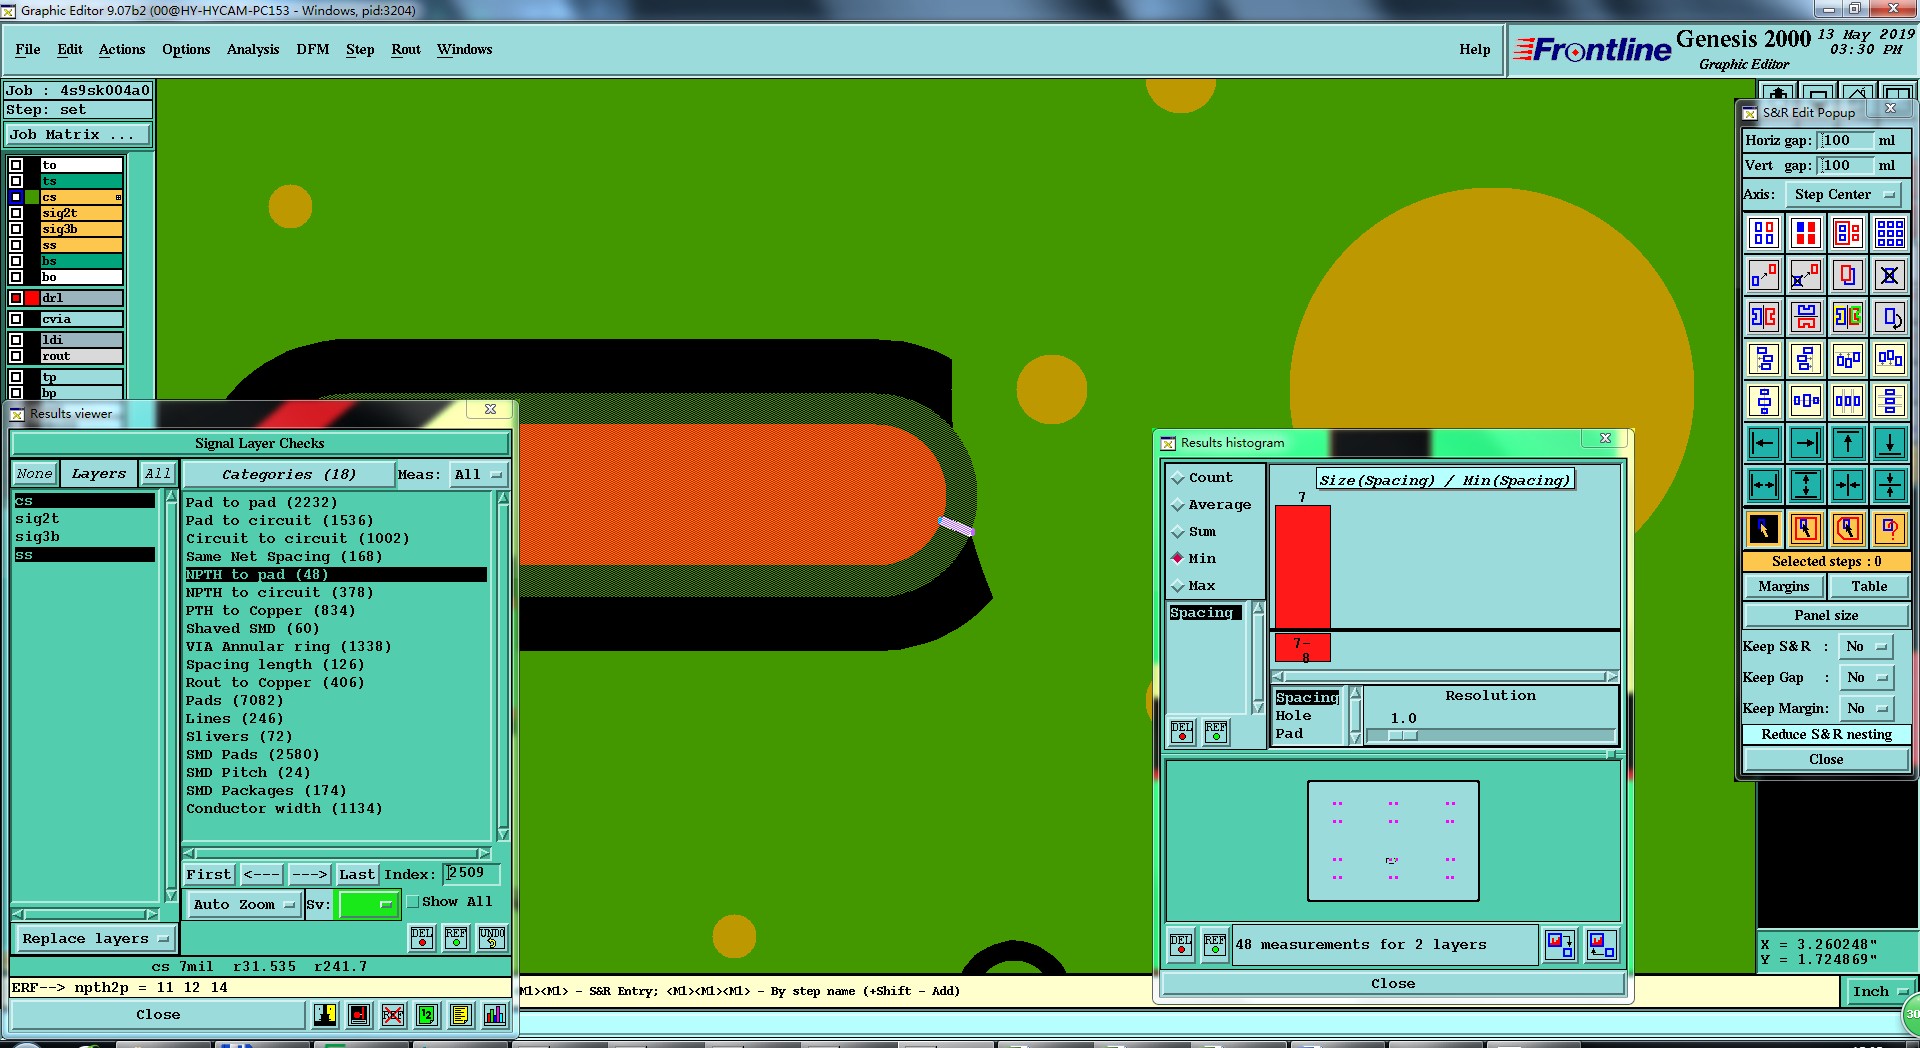1920x1048 pixels.
Task: Click the Last result button
Action: (x=357, y=875)
